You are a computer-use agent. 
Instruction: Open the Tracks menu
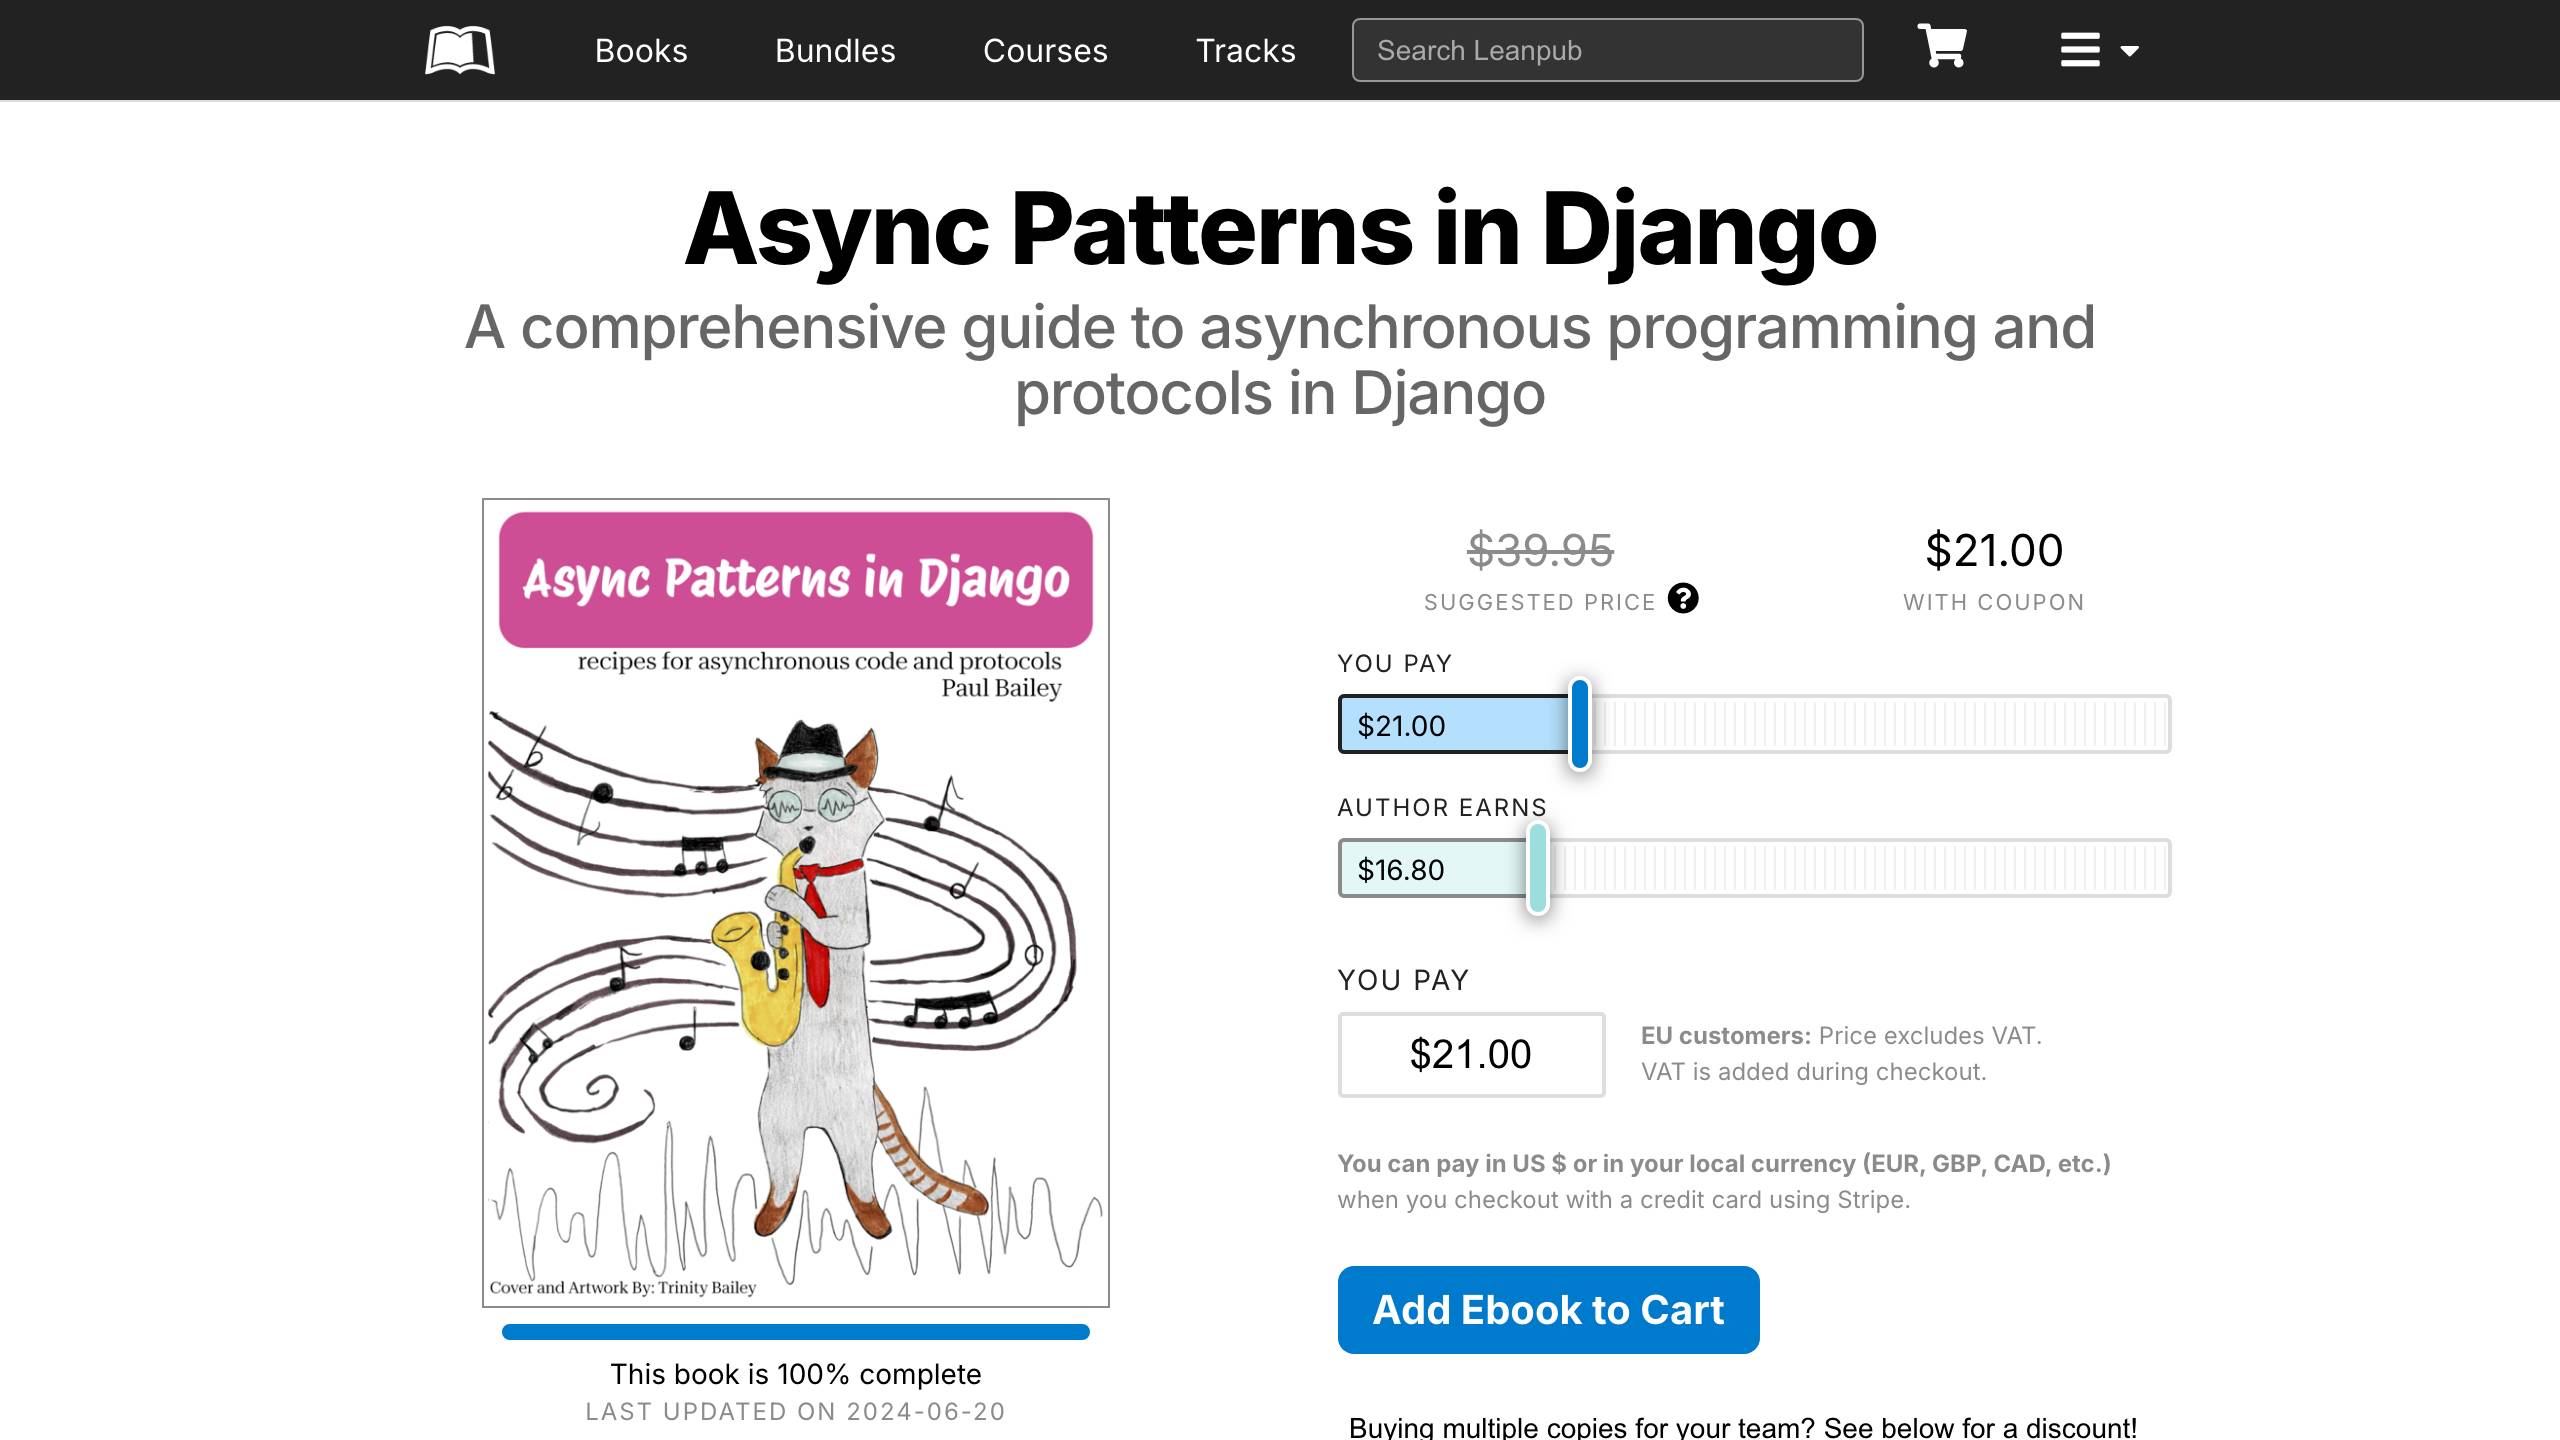1245,50
